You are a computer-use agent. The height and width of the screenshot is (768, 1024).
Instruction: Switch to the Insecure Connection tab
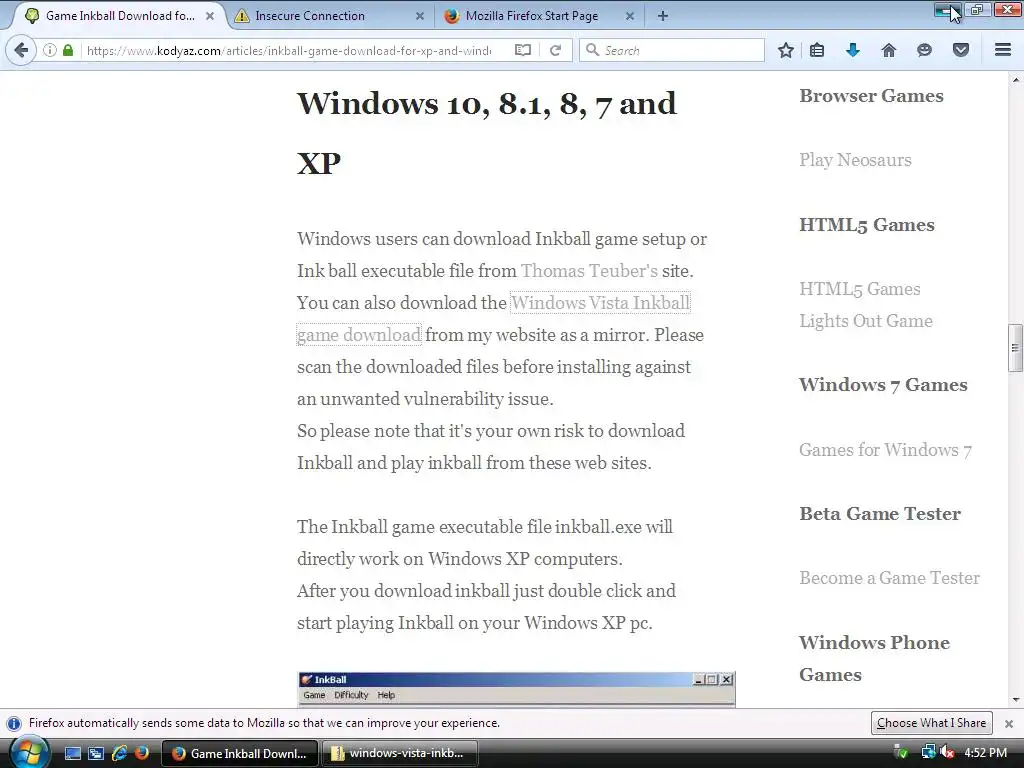(x=331, y=16)
